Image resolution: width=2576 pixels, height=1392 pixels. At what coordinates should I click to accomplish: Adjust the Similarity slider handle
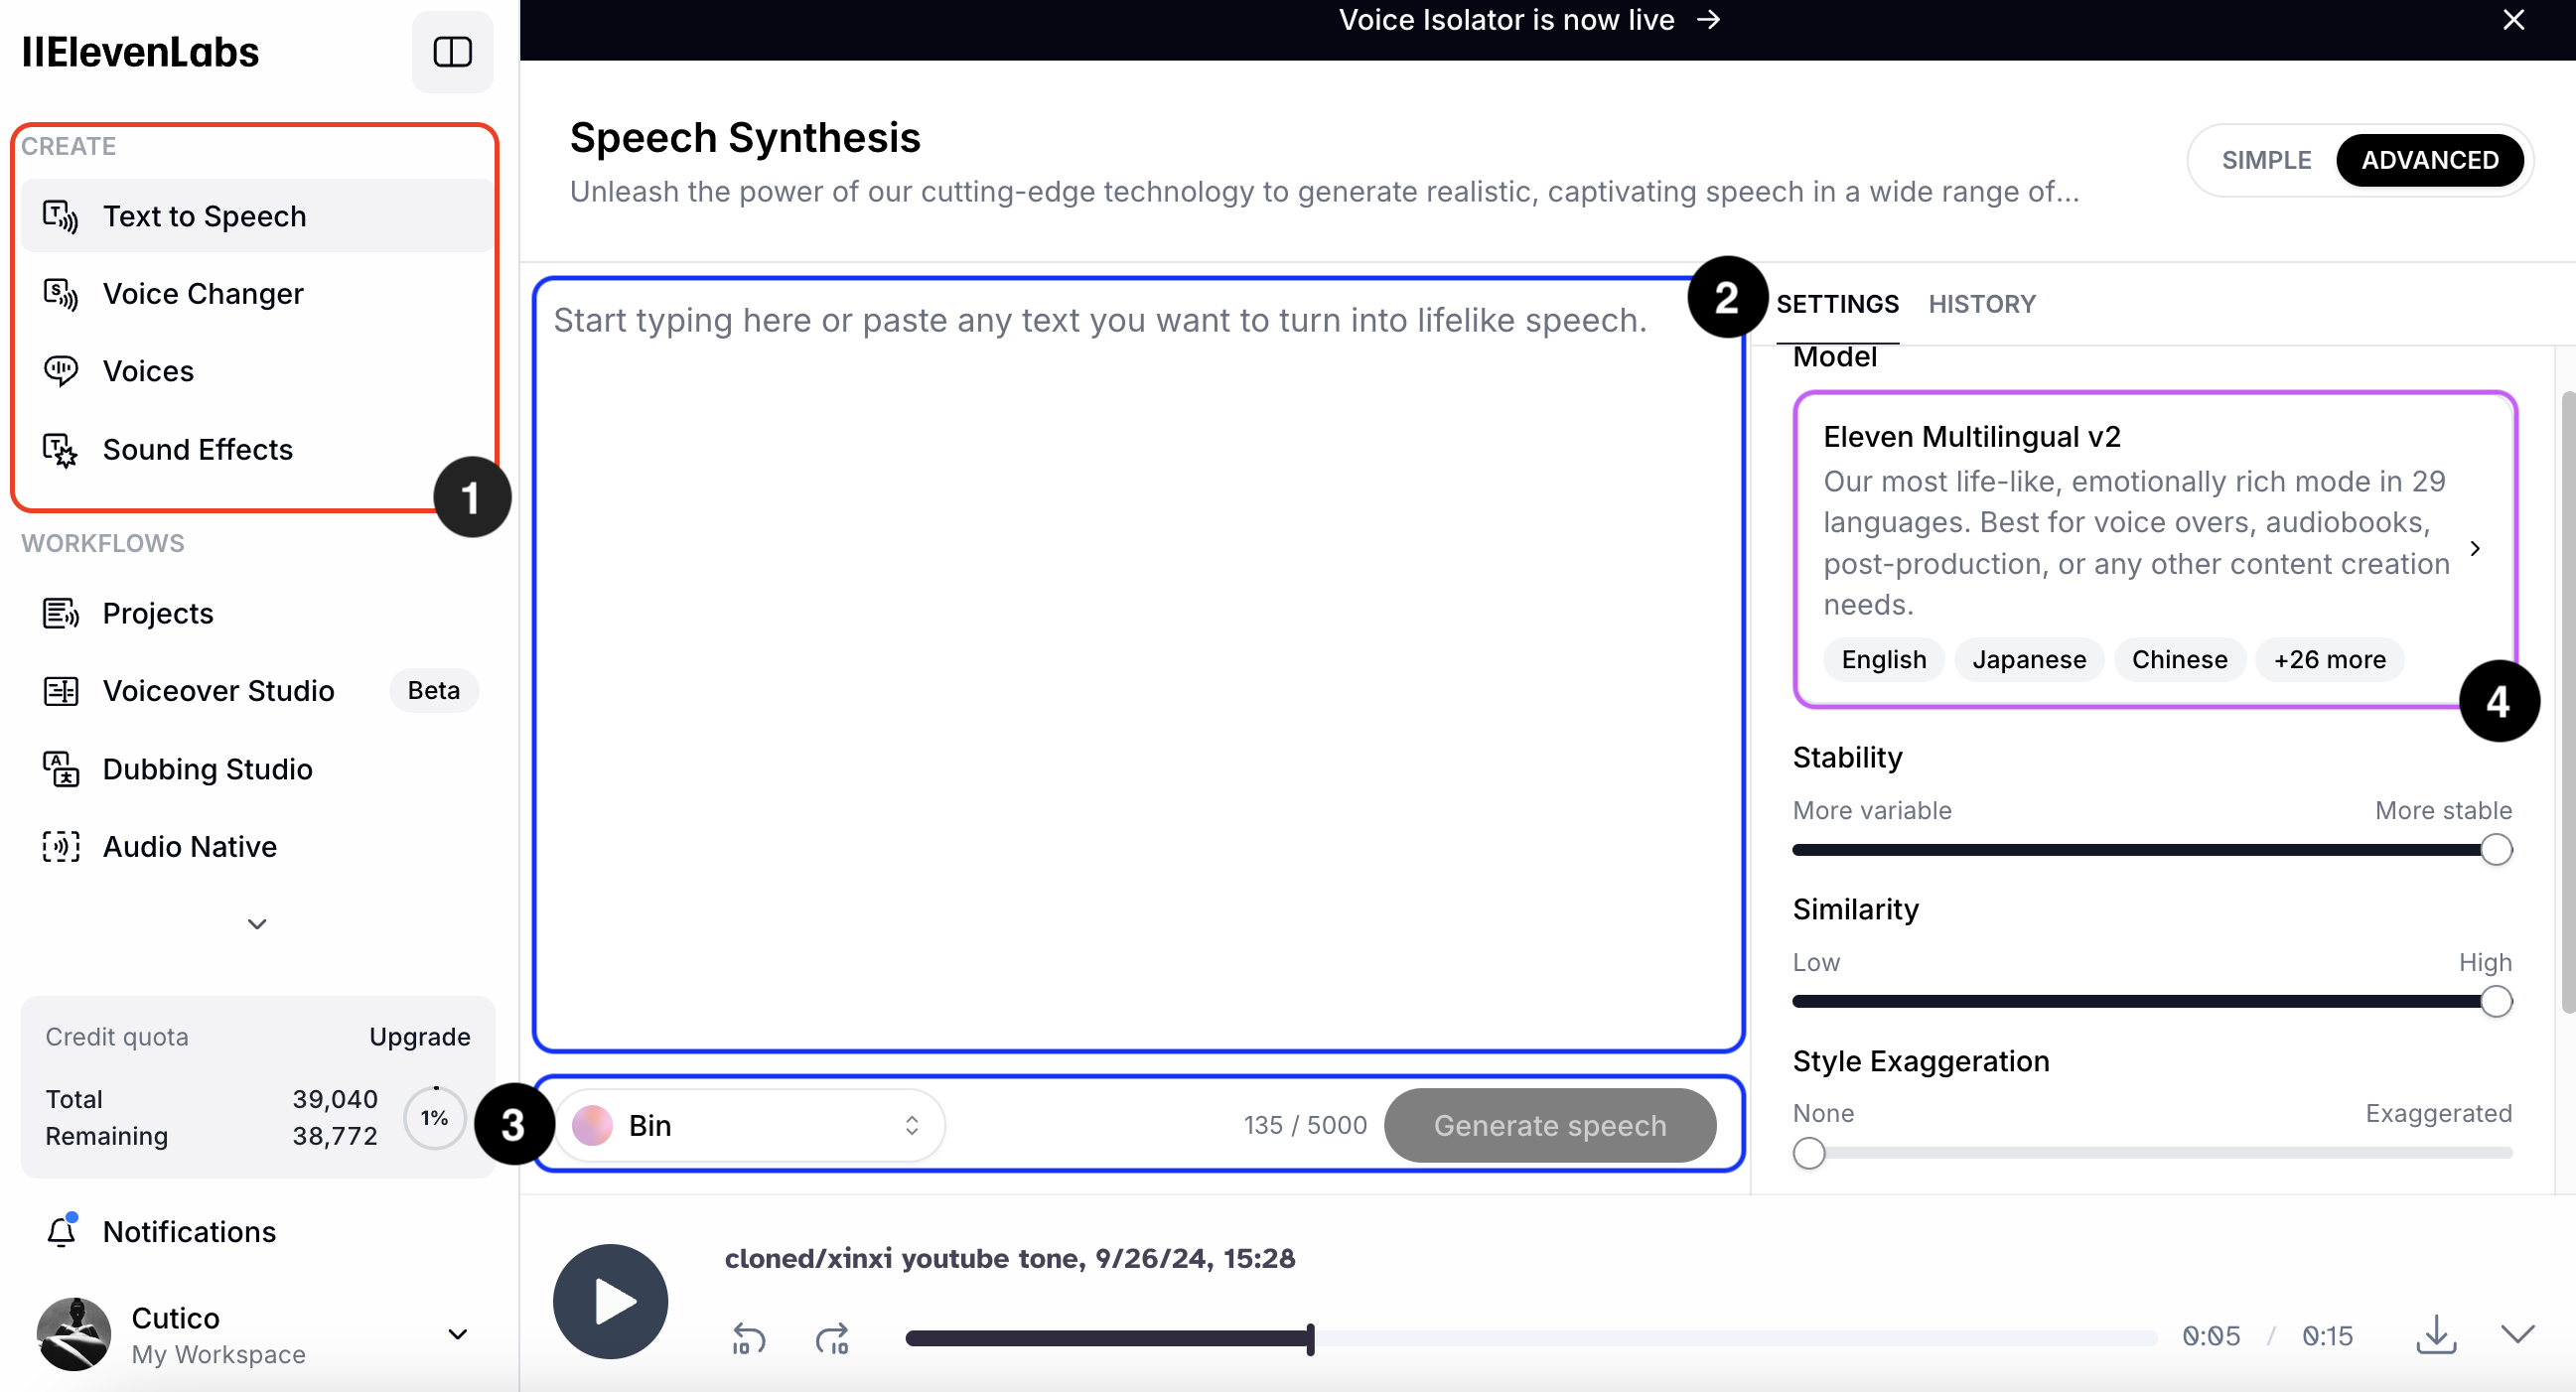(2496, 1001)
